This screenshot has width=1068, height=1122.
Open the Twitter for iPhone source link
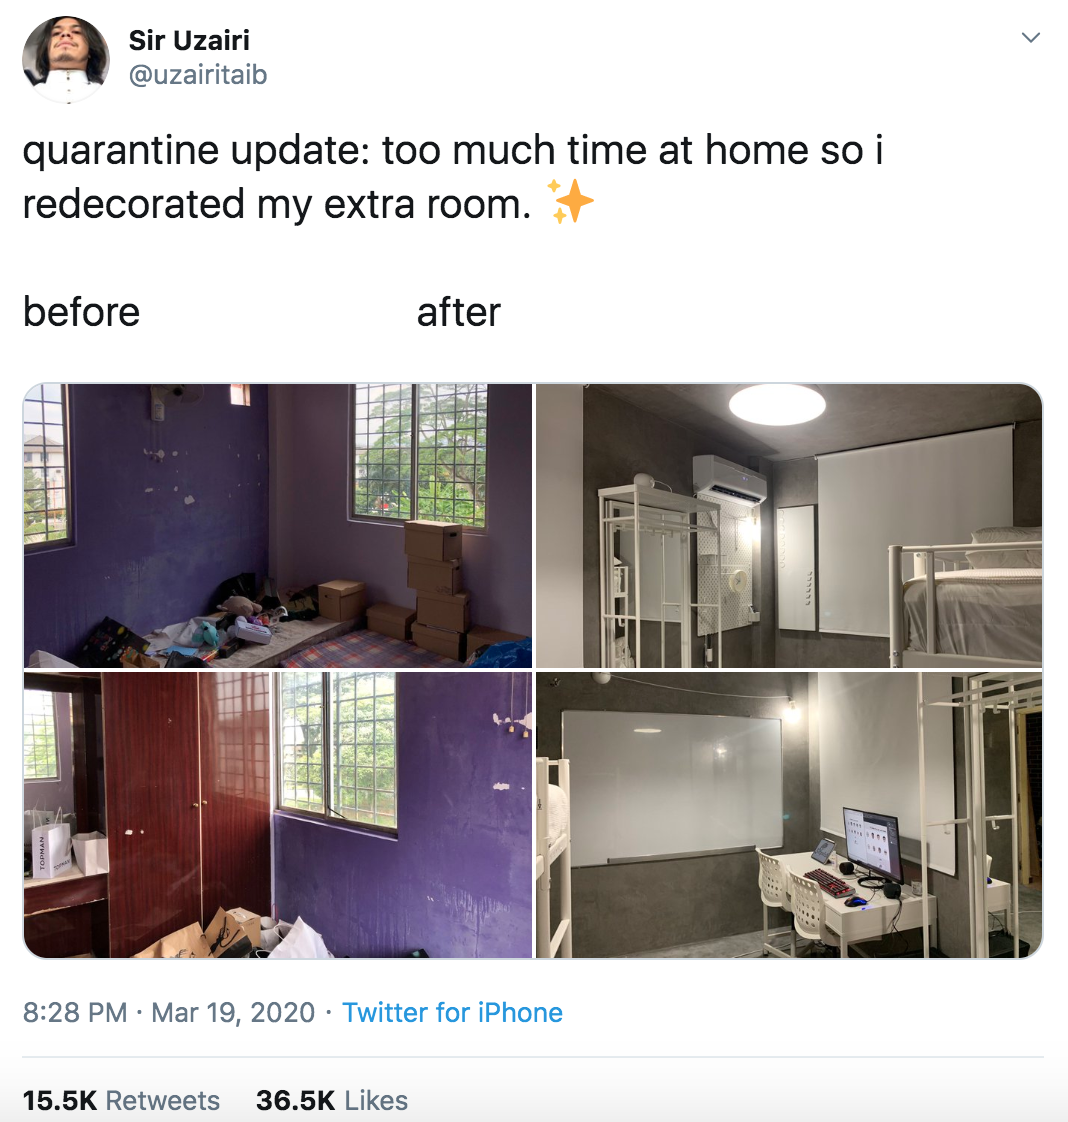[x=452, y=1013]
